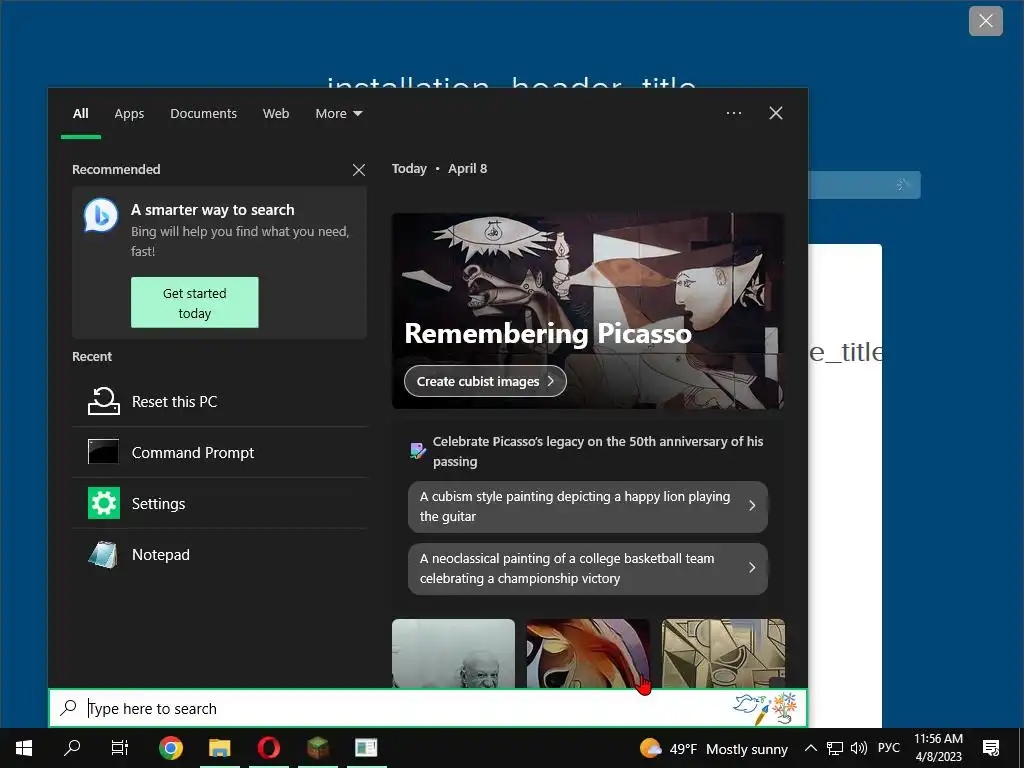Open the Remembering Picasso banner image
This screenshot has height=768, width=1024.
pyautogui.click(x=588, y=311)
